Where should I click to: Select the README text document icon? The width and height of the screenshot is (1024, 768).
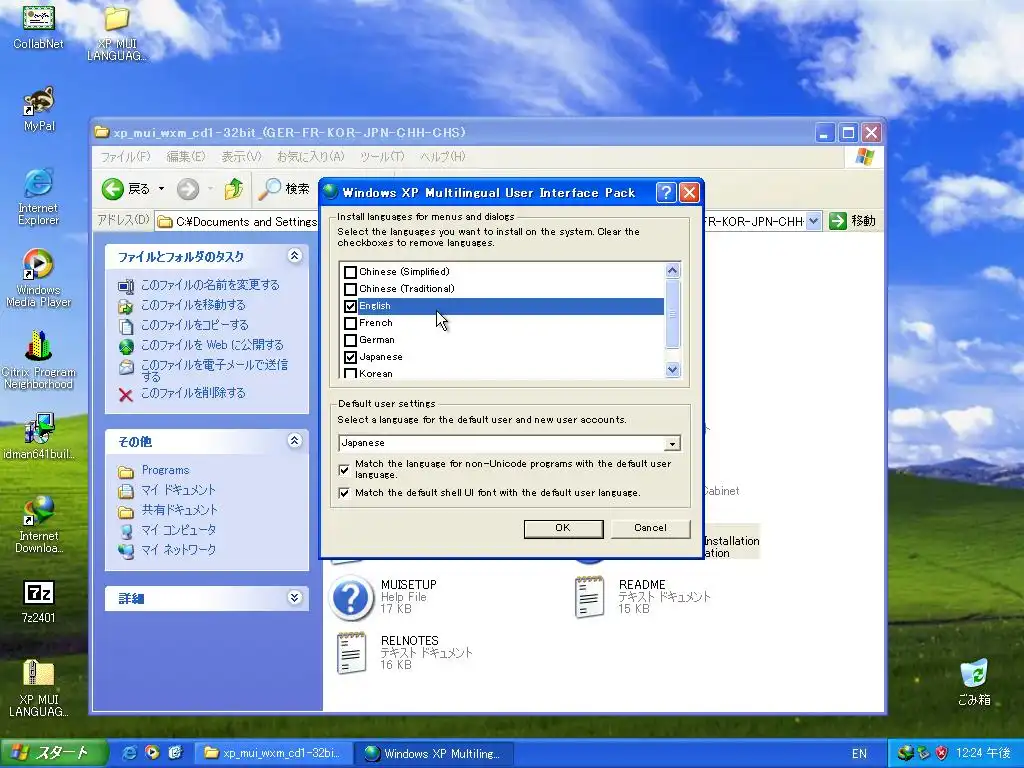point(589,596)
